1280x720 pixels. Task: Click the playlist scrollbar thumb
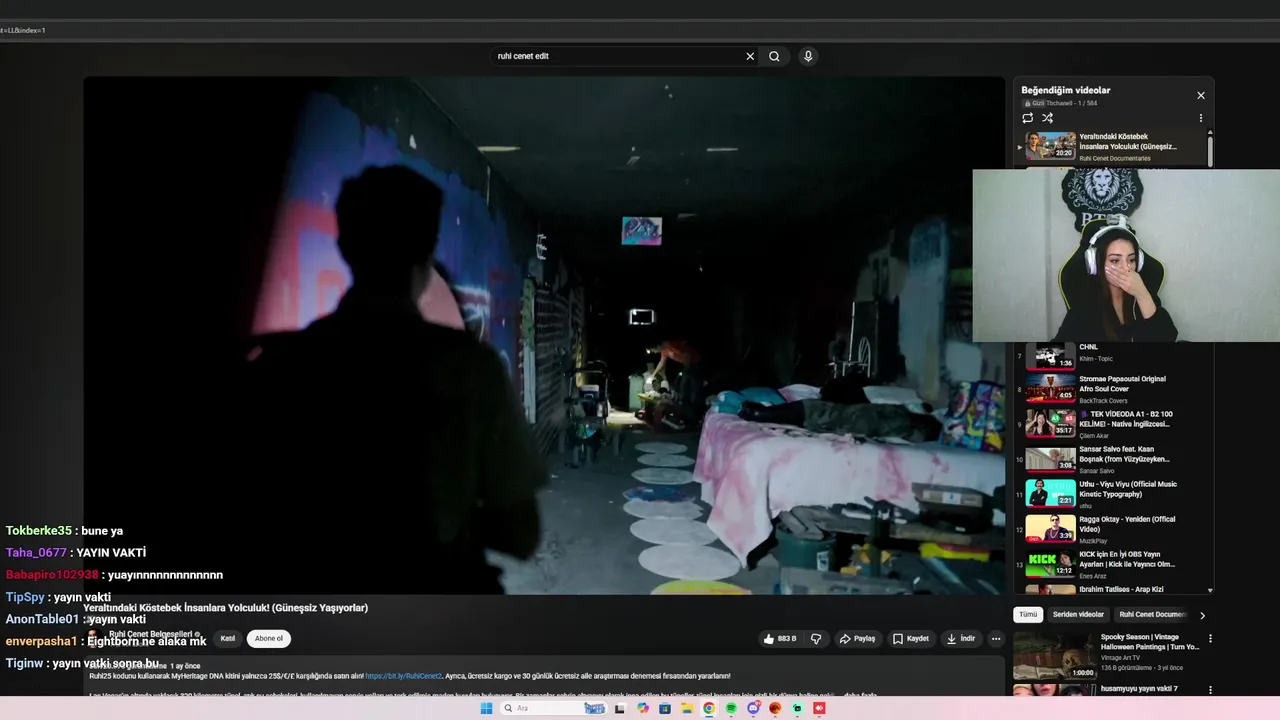(x=1210, y=150)
